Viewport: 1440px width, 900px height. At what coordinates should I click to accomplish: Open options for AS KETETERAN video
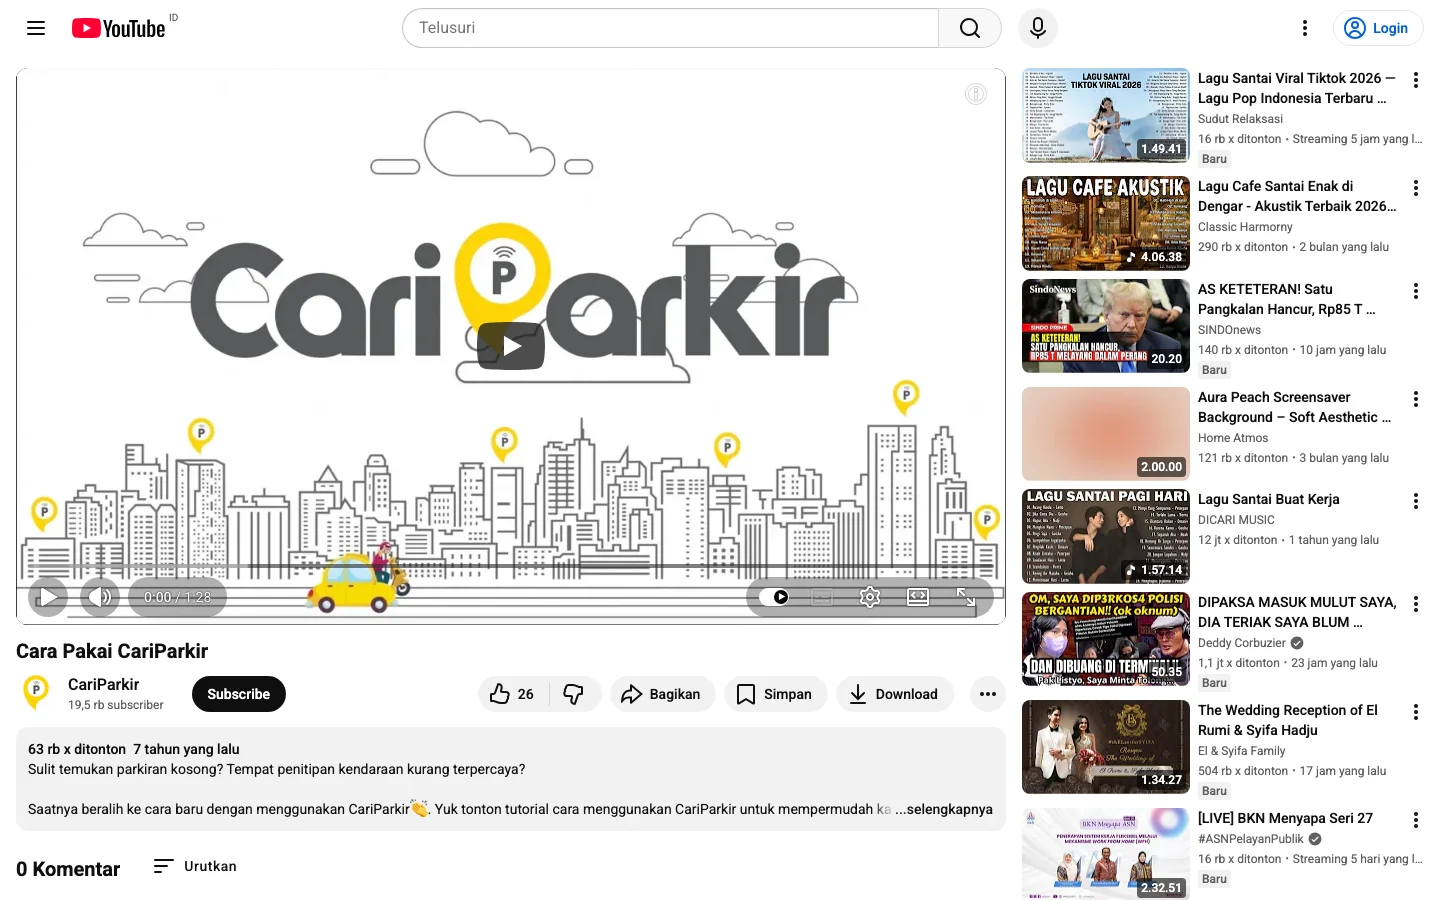[x=1415, y=291]
